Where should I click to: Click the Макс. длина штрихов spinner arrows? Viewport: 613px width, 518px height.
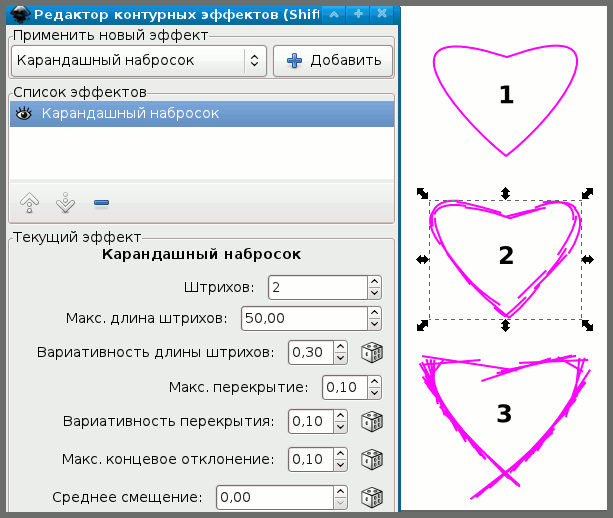pyautogui.click(x=374, y=319)
